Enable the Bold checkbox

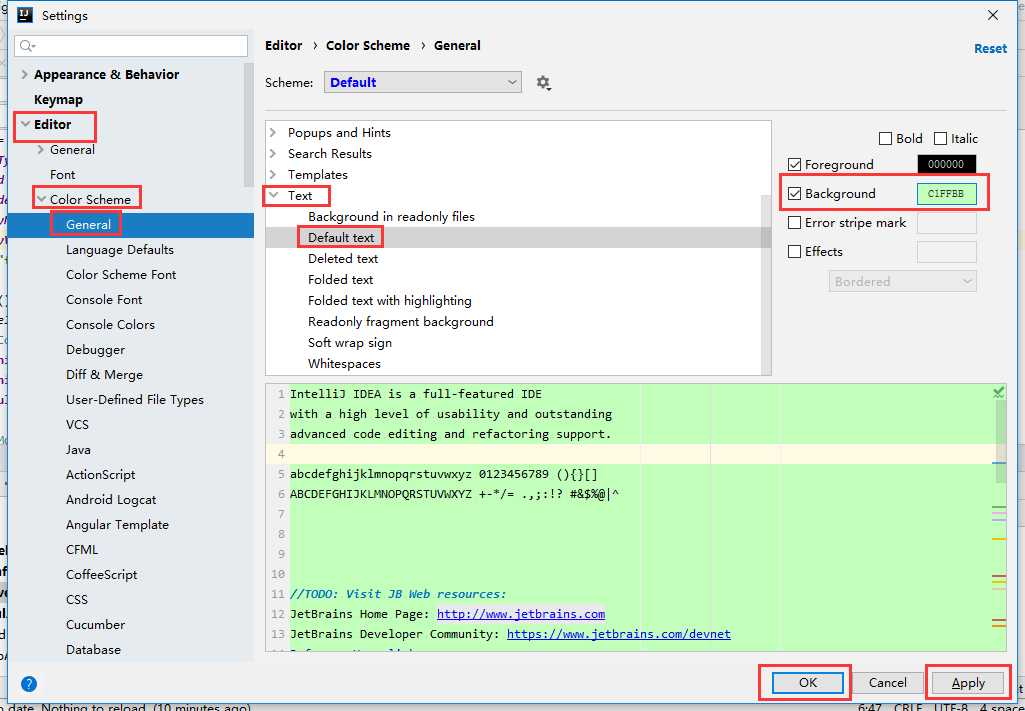click(x=886, y=139)
